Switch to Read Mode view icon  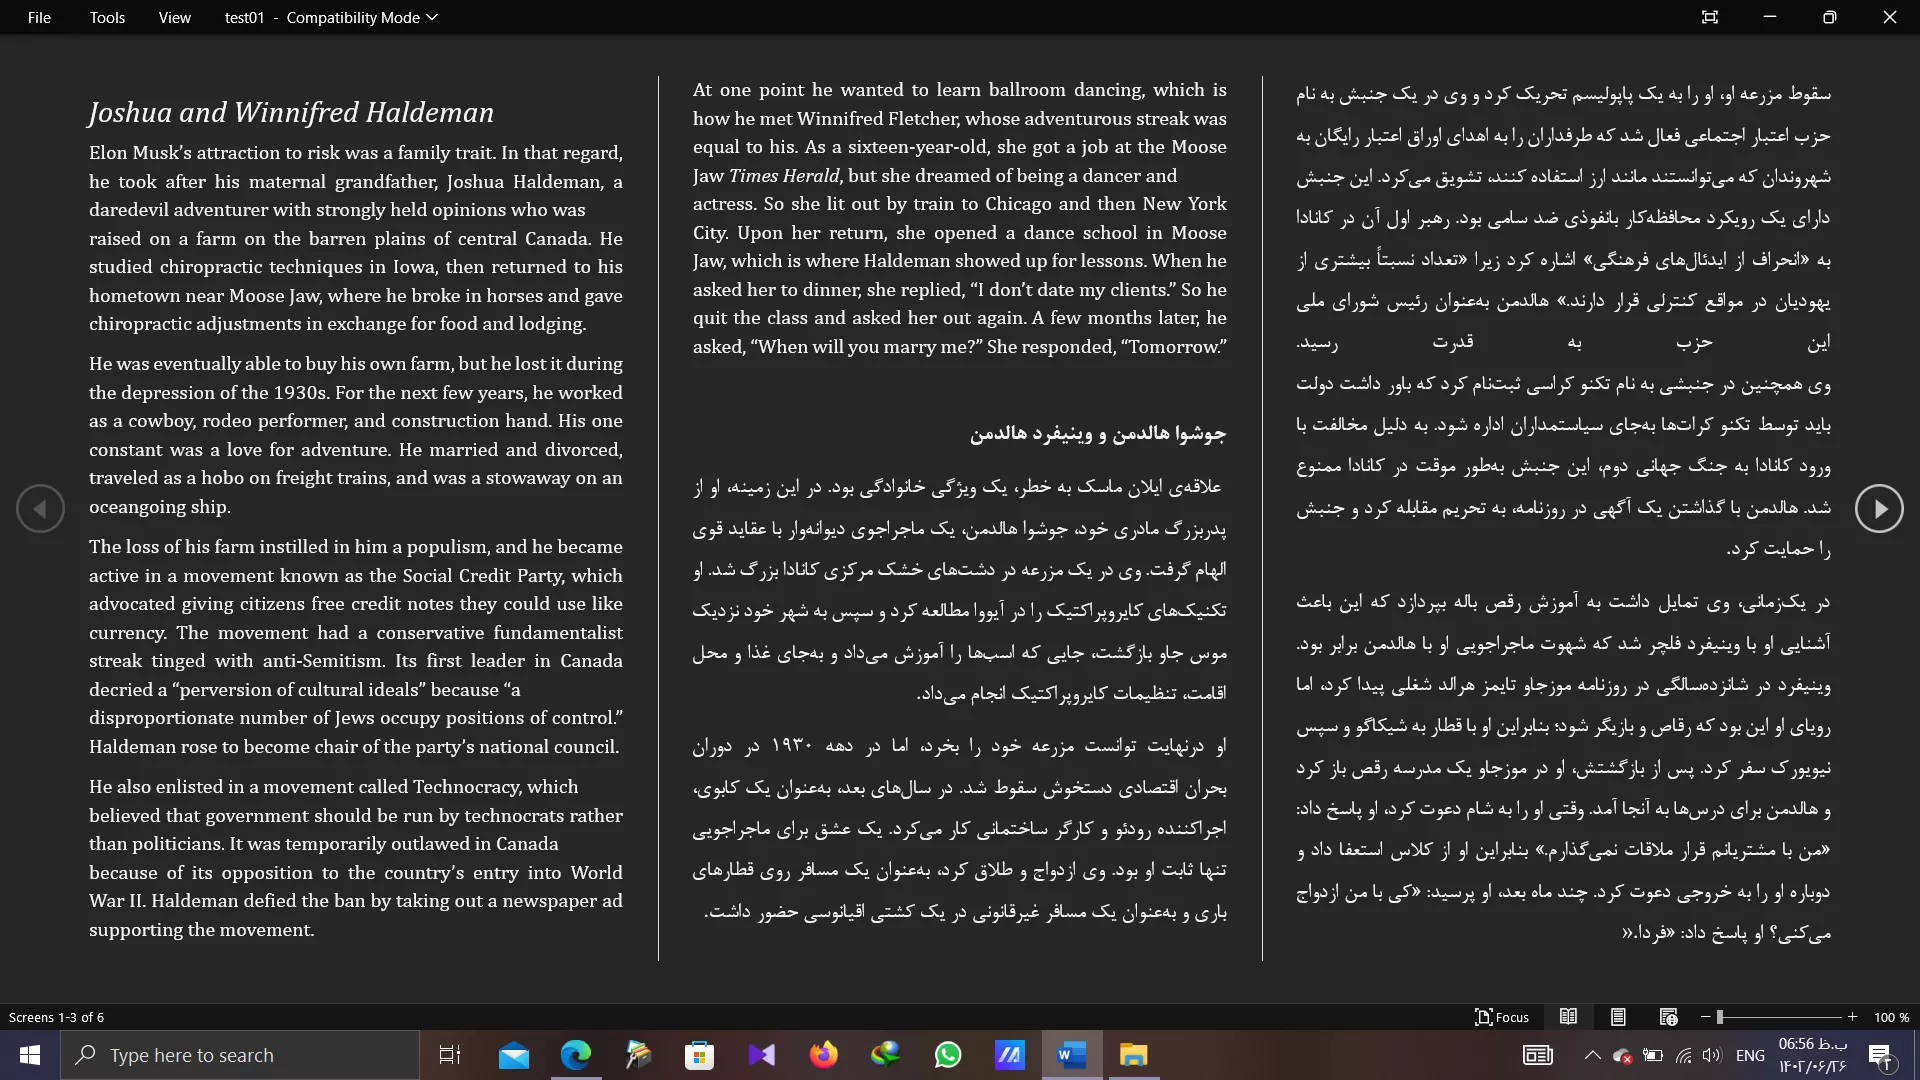1568,1017
